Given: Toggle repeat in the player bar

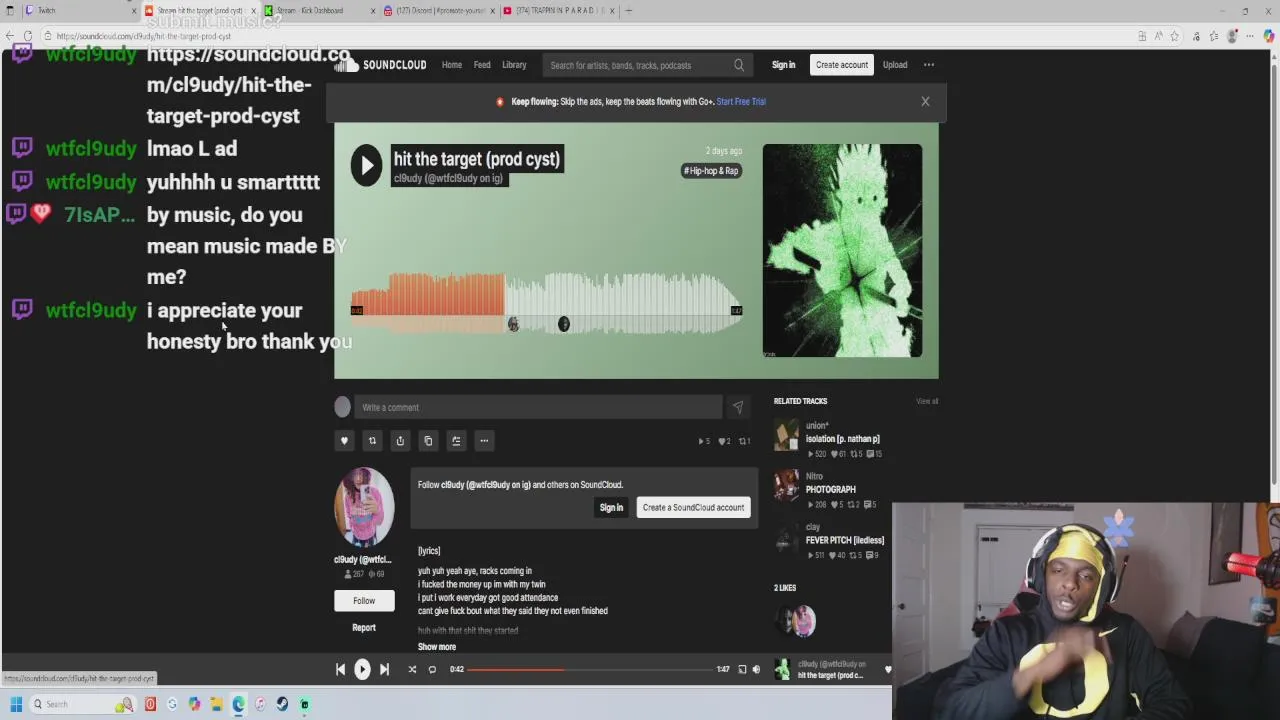Looking at the screenshot, I should coord(432,669).
